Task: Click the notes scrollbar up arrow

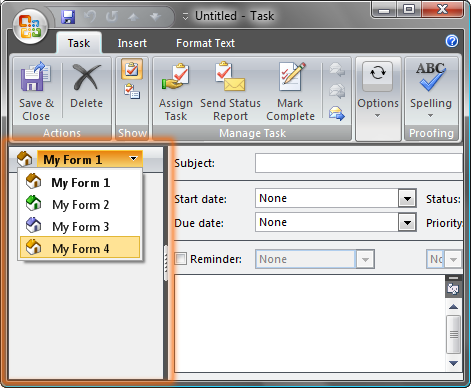Action: (x=453, y=307)
